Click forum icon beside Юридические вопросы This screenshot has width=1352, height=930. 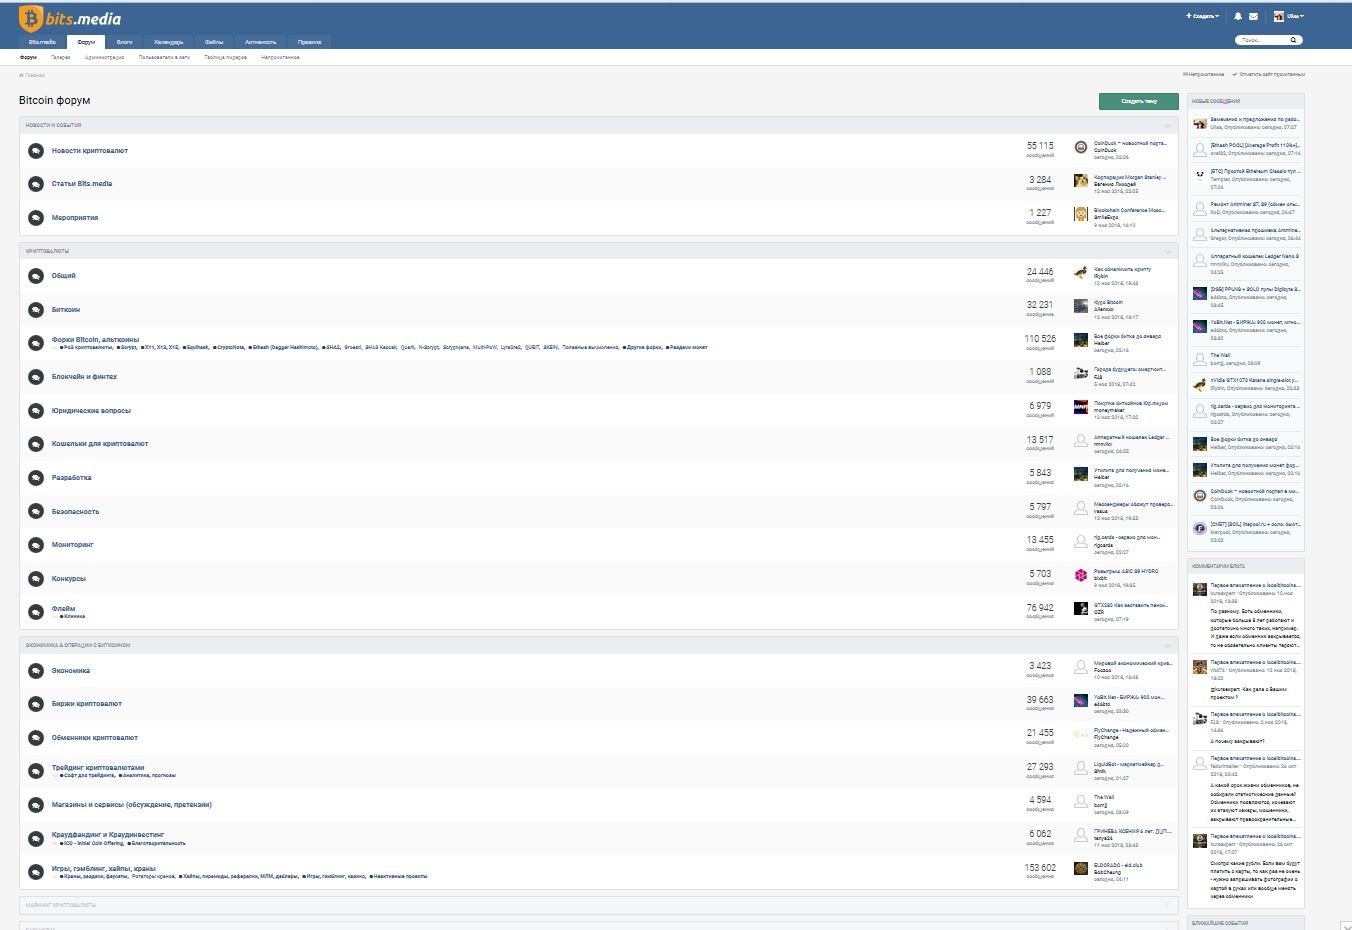pyautogui.click(x=36, y=411)
